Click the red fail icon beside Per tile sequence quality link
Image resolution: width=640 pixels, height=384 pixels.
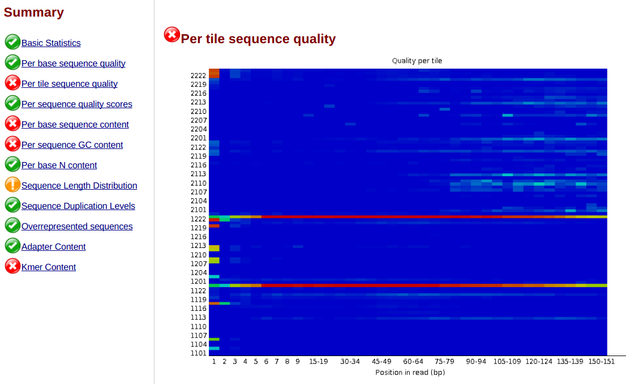[x=13, y=83]
